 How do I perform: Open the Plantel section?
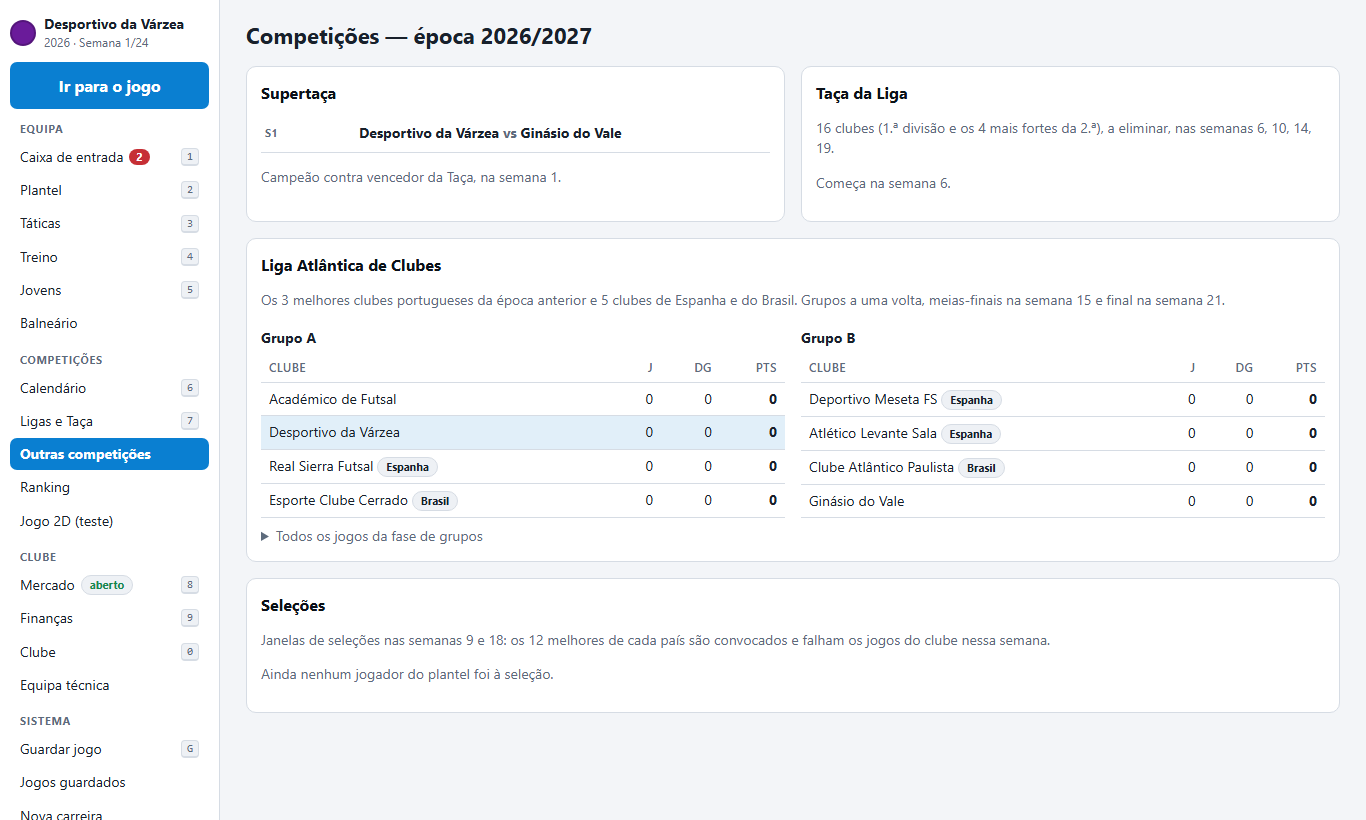[x=109, y=190]
